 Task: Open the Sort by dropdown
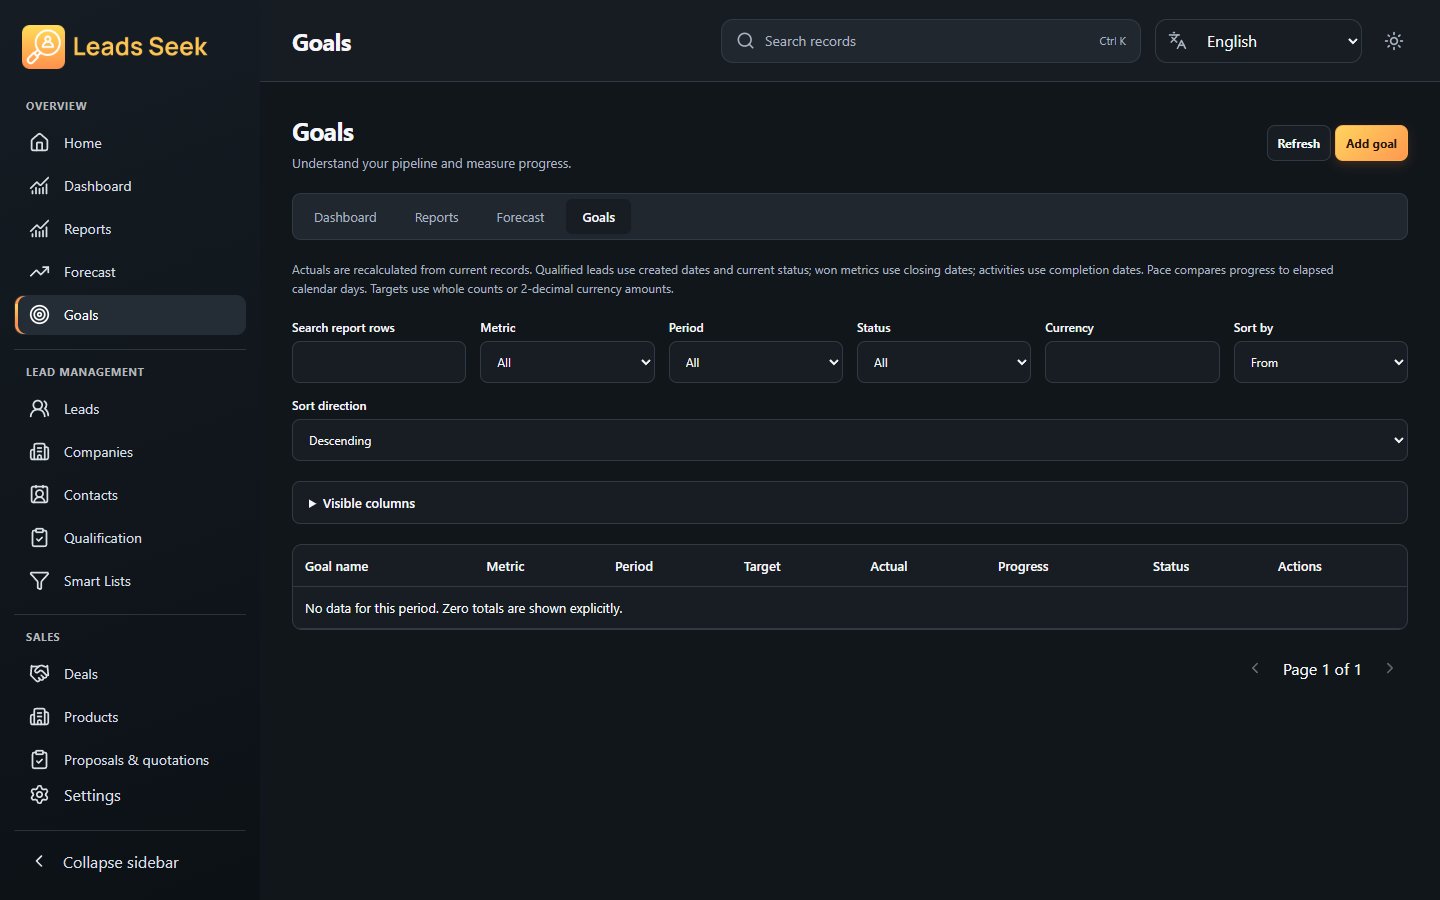pyautogui.click(x=1321, y=362)
